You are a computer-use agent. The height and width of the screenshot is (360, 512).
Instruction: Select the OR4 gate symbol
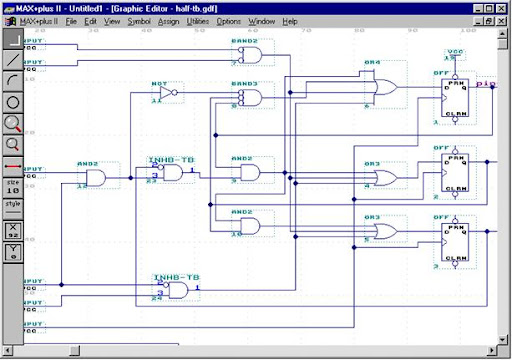[x=386, y=87]
